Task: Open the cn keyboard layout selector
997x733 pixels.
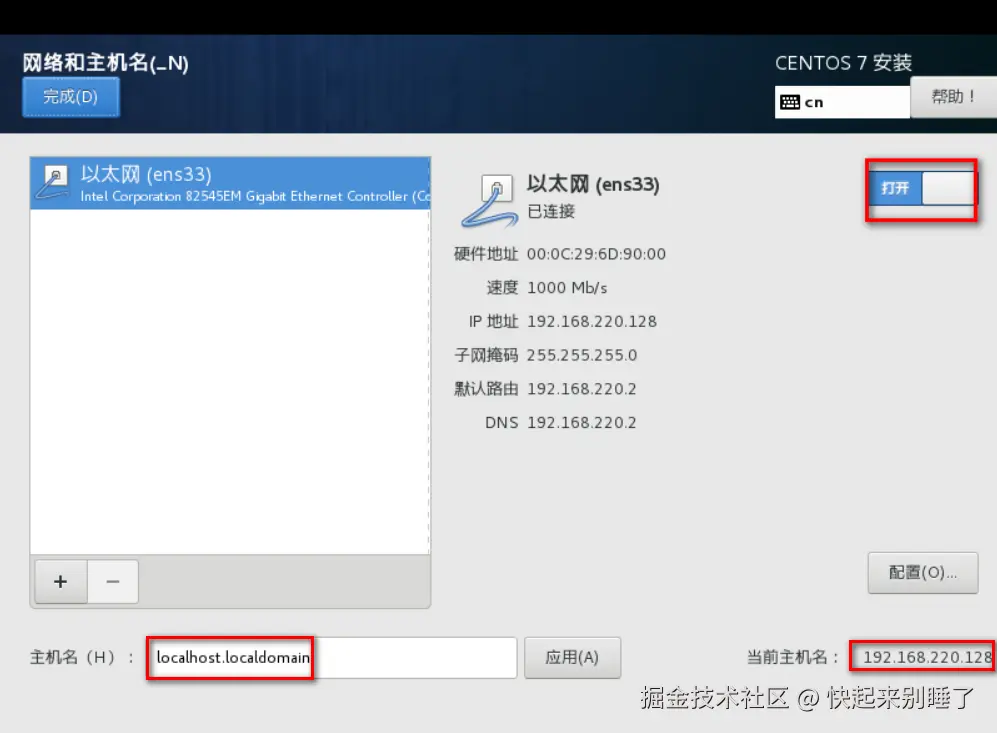Action: pos(842,102)
